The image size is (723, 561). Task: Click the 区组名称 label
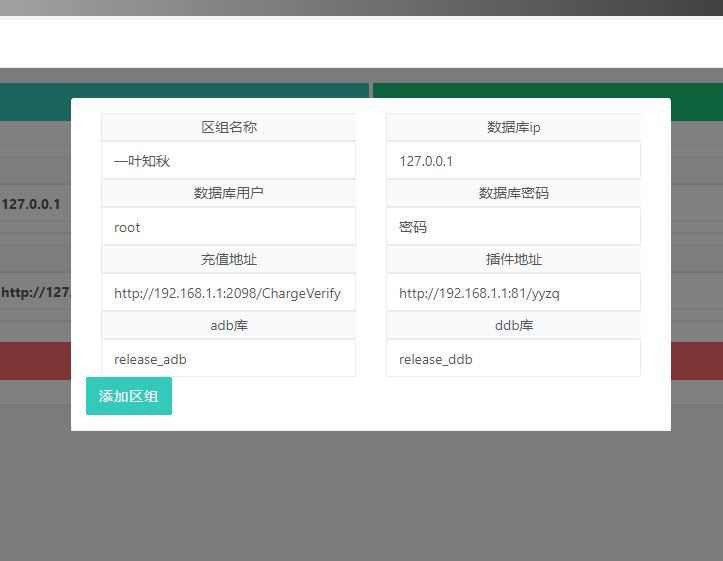click(x=229, y=127)
